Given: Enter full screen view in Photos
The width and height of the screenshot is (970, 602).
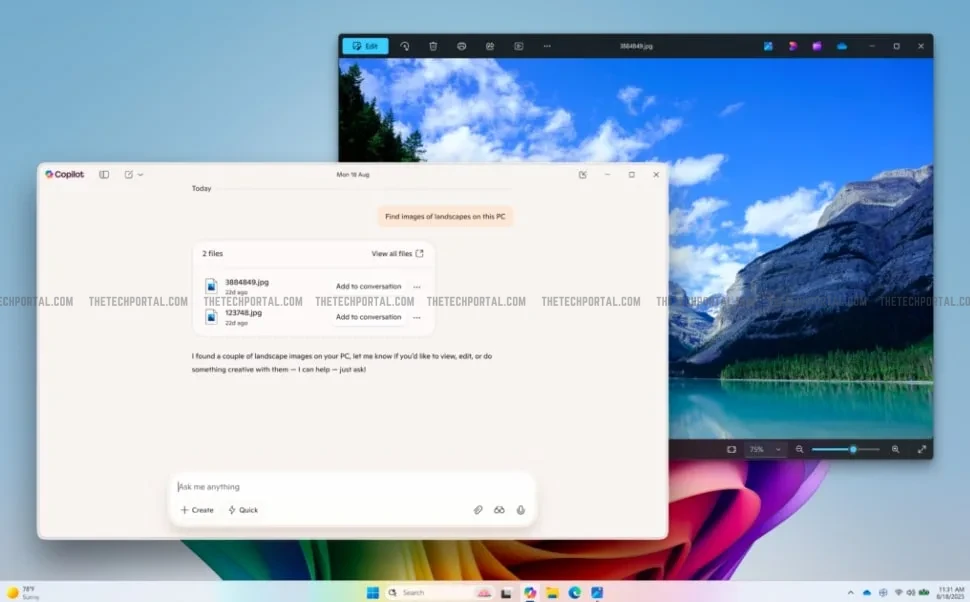Looking at the screenshot, I should point(922,449).
